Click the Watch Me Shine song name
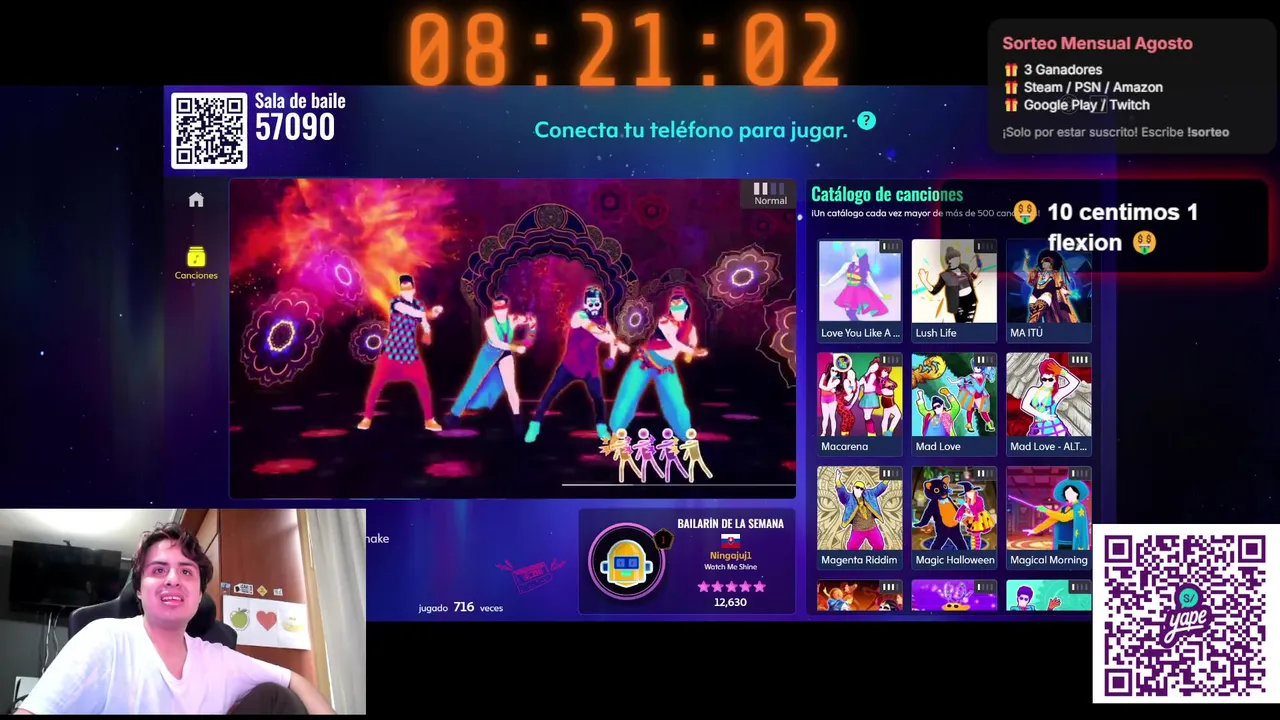Image resolution: width=1280 pixels, height=720 pixels. pyautogui.click(x=730, y=567)
